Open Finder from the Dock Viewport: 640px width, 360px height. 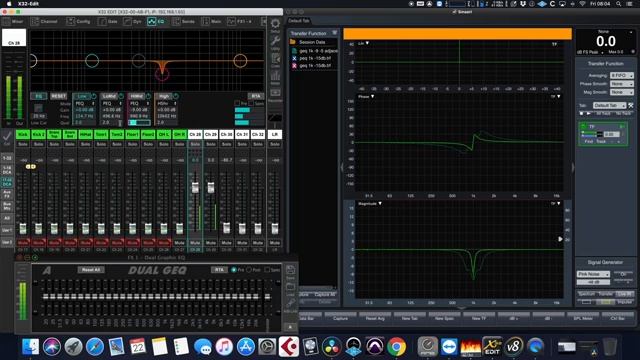(30, 347)
